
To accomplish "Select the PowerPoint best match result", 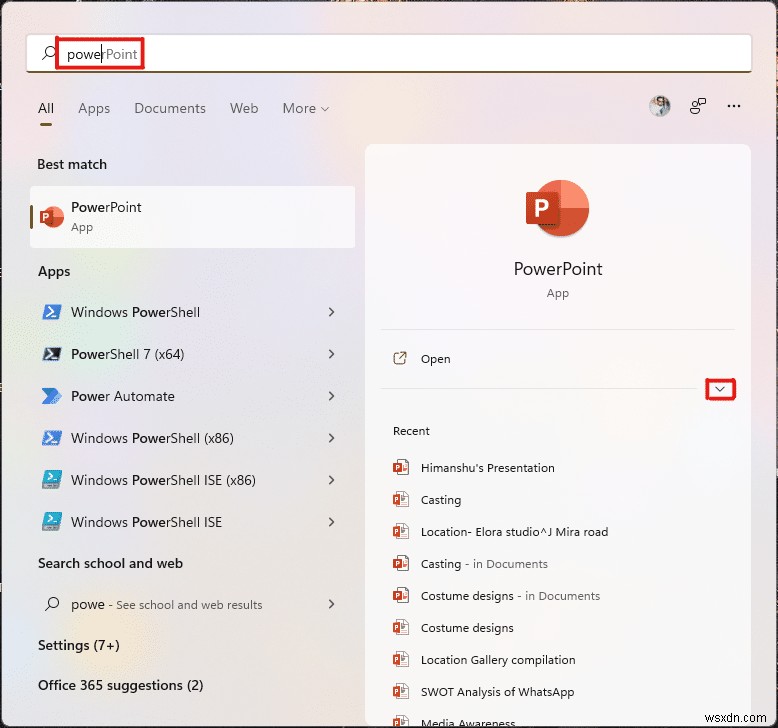I will (193, 217).
